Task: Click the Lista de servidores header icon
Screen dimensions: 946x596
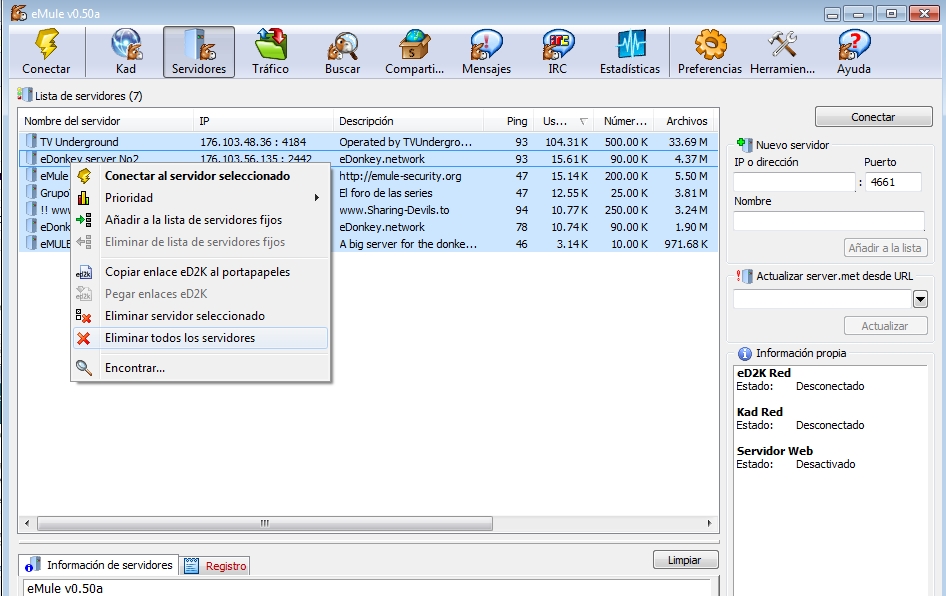Action: coord(24,95)
